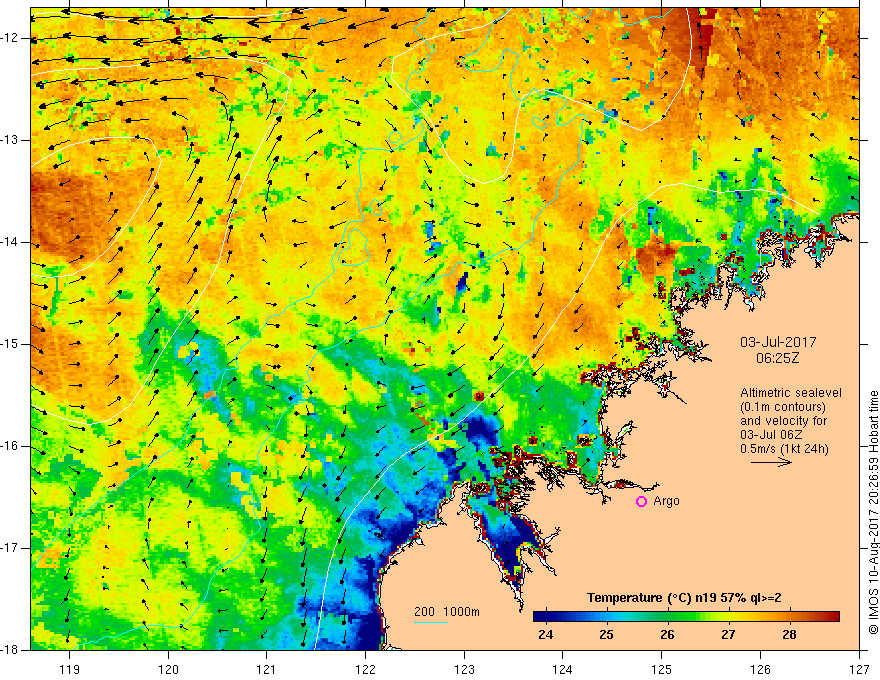
Task: Click the 'Altimetric sealevel' text line
Action: 791,393
